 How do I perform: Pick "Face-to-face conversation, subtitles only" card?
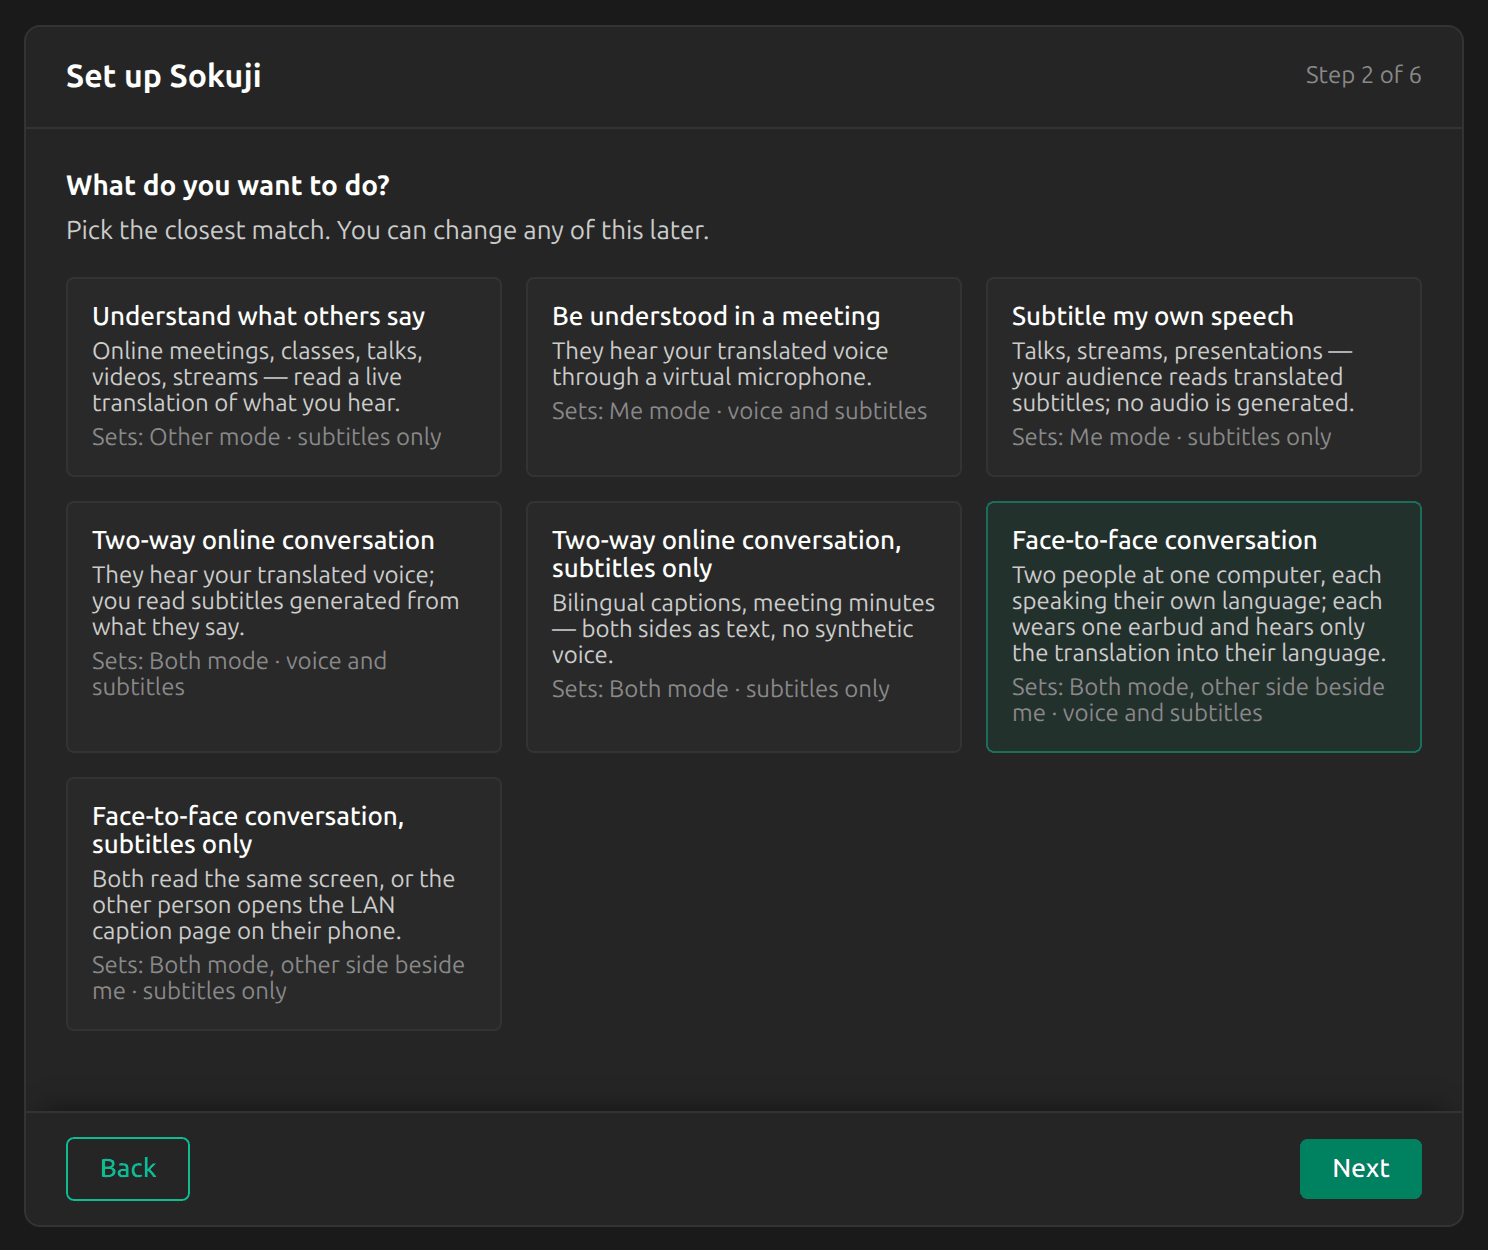(284, 904)
